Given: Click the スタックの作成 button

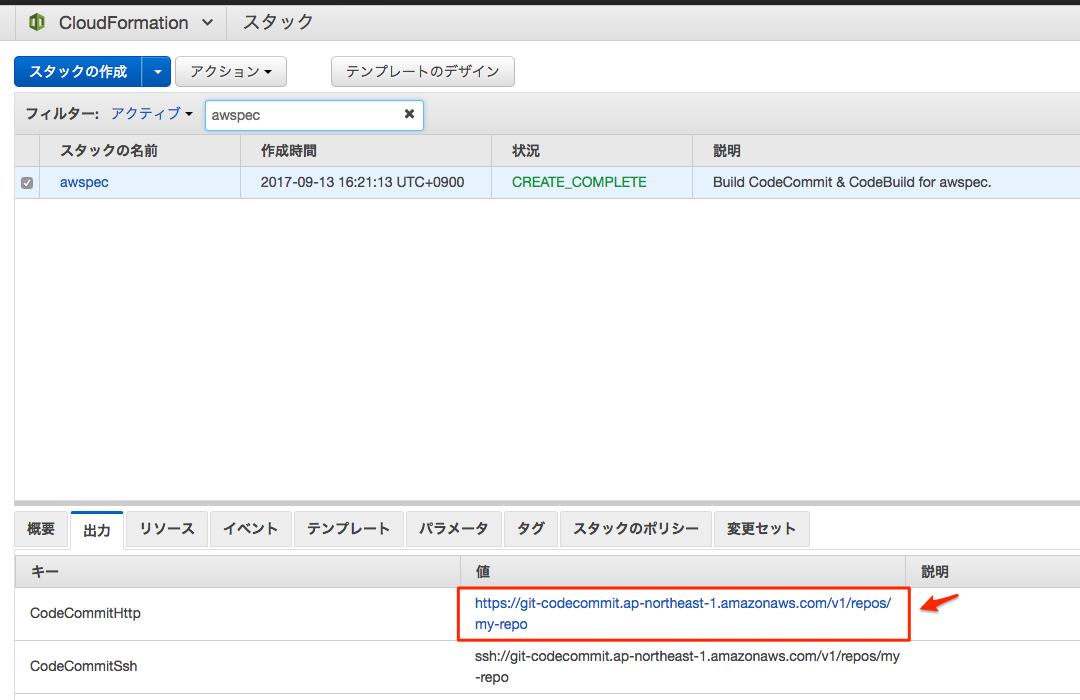Looking at the screenshot, I should pos(78,71).
